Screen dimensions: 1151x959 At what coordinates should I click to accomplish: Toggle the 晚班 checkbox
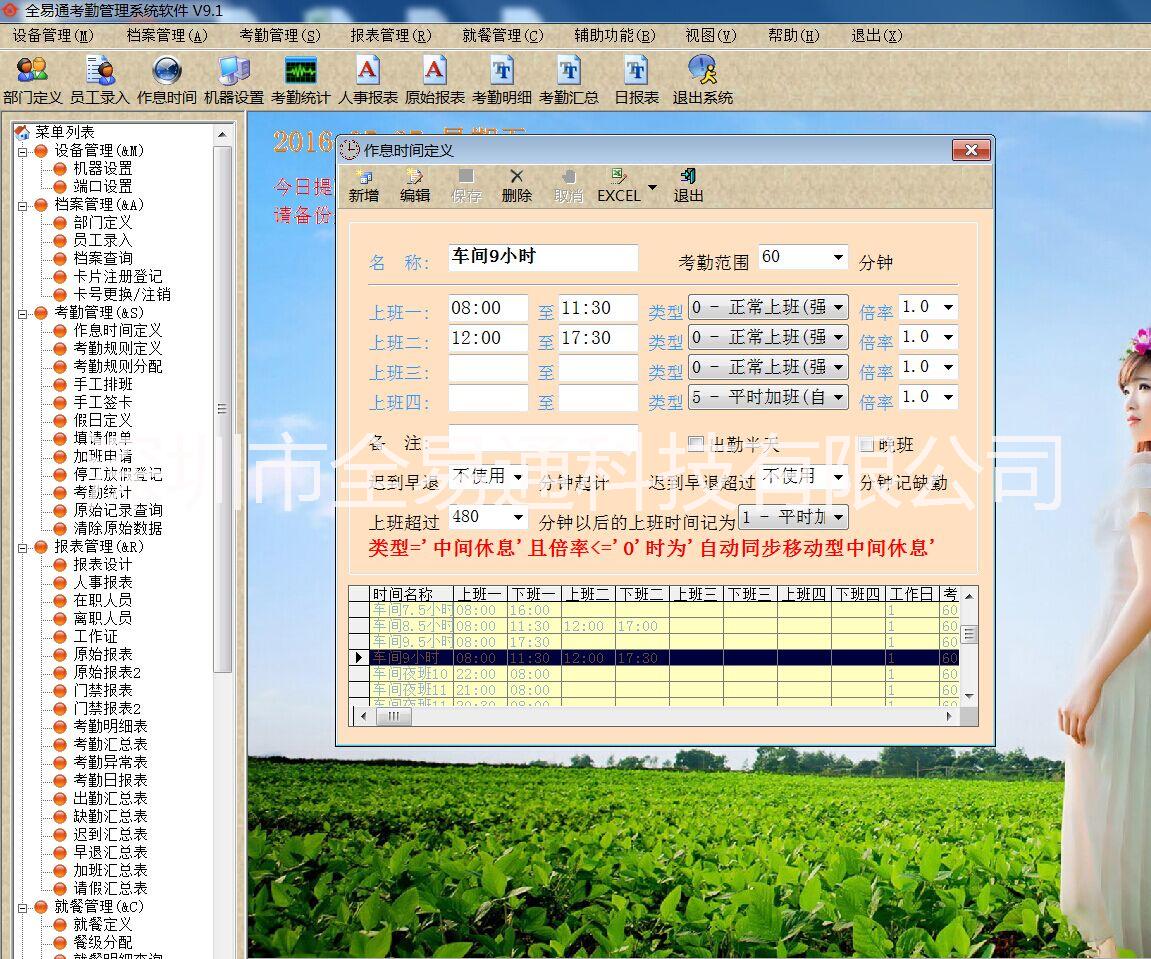point(866,444)
